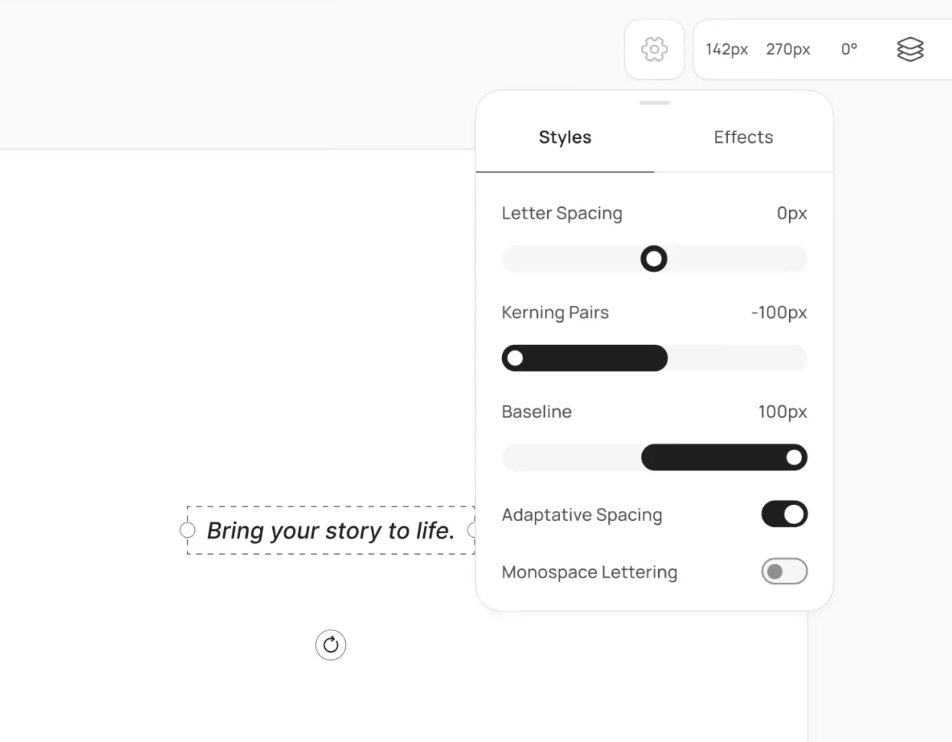Image resolution: width=952 pixels, height=742 pixels.
Task: Open the settings gear icon
Action: (654, 49)
